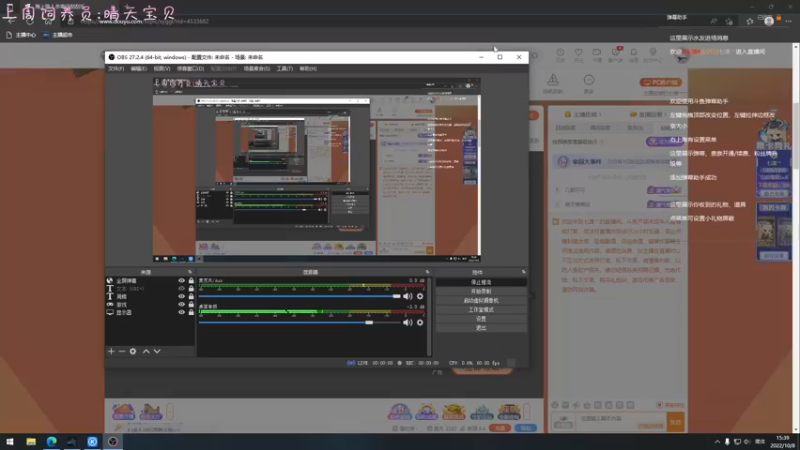Open 桌面音频 audio settings gear
Screen dimensions: 800x450
[420, 322]
